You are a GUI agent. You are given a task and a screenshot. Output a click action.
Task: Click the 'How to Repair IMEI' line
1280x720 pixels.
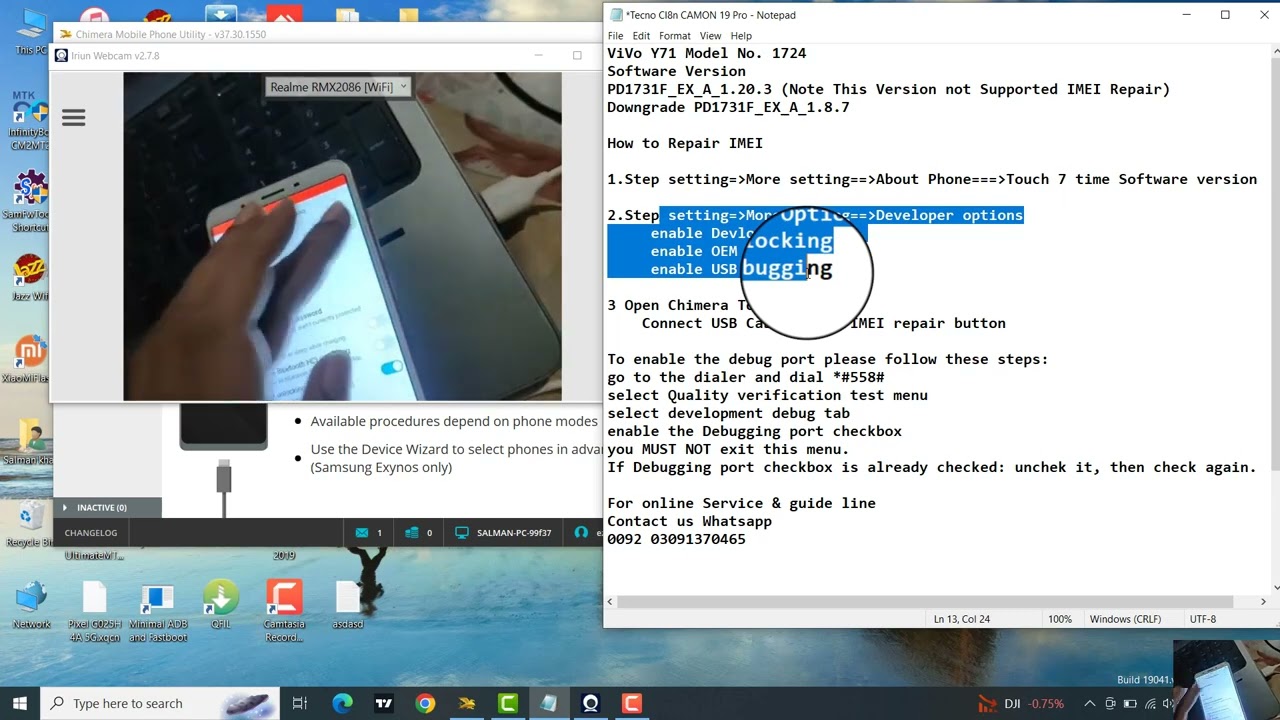tap(685, 143)
